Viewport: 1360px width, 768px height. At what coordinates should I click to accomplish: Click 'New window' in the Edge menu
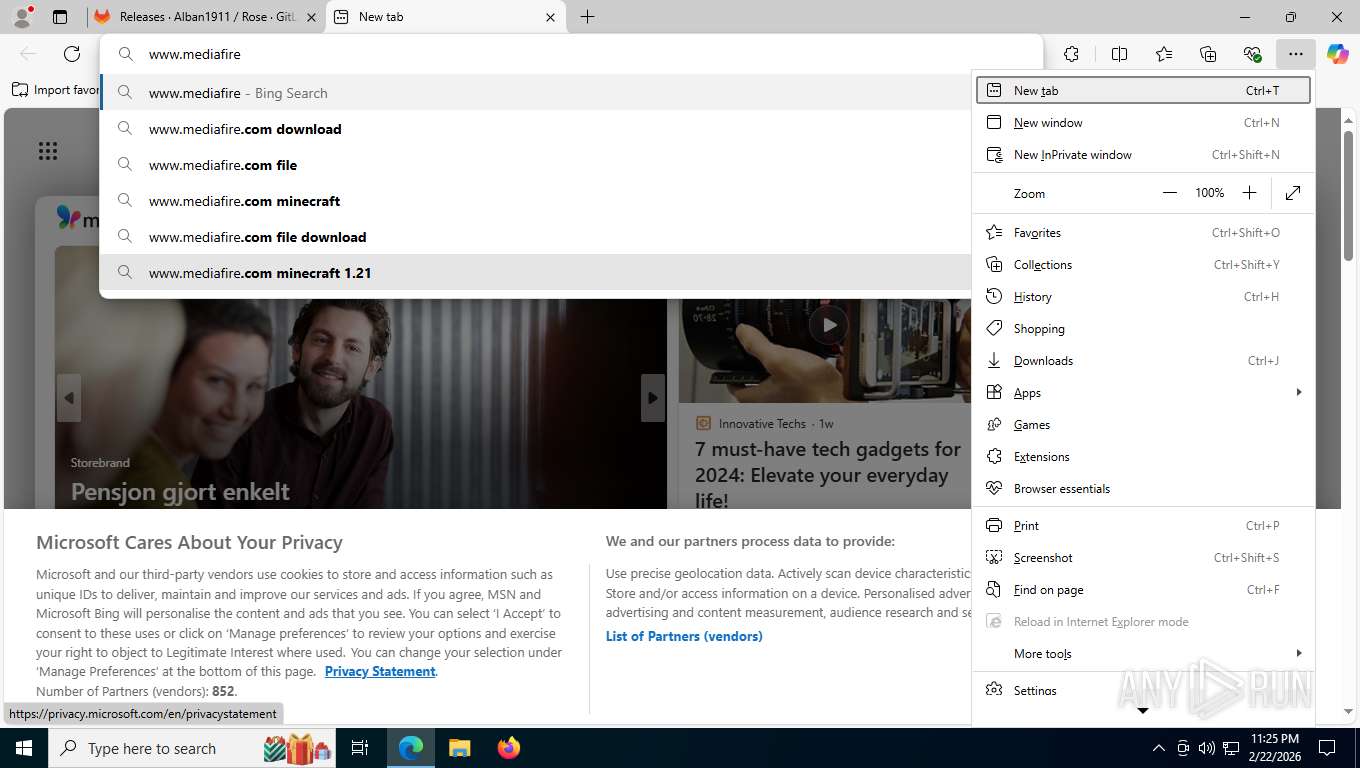pyautogui.click(x=1143, y=122)
